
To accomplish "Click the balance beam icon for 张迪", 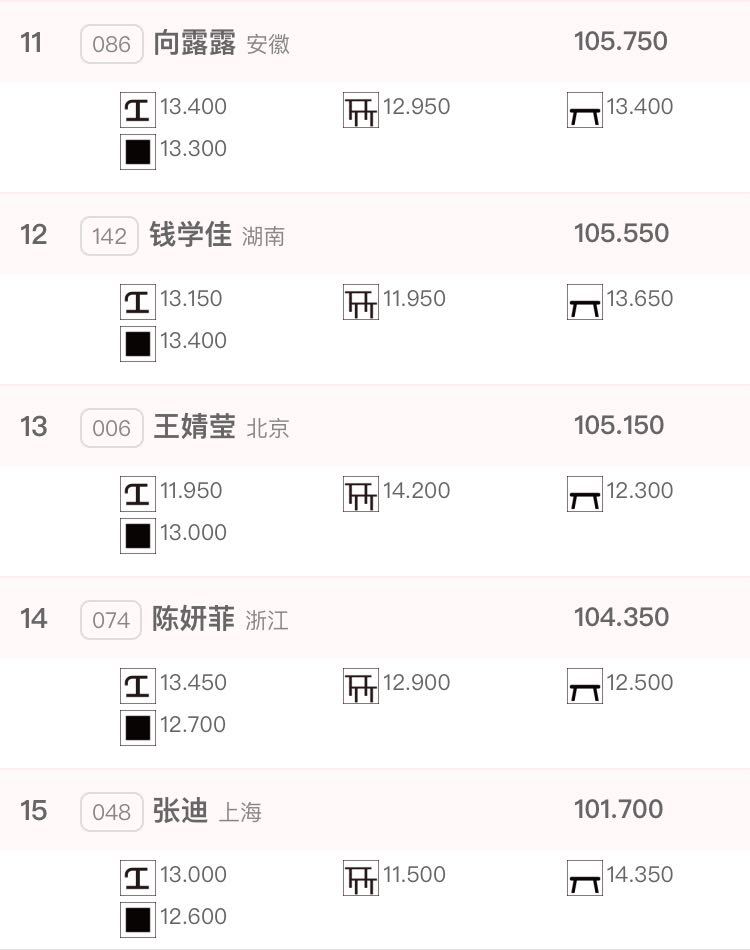I will 585,878.
